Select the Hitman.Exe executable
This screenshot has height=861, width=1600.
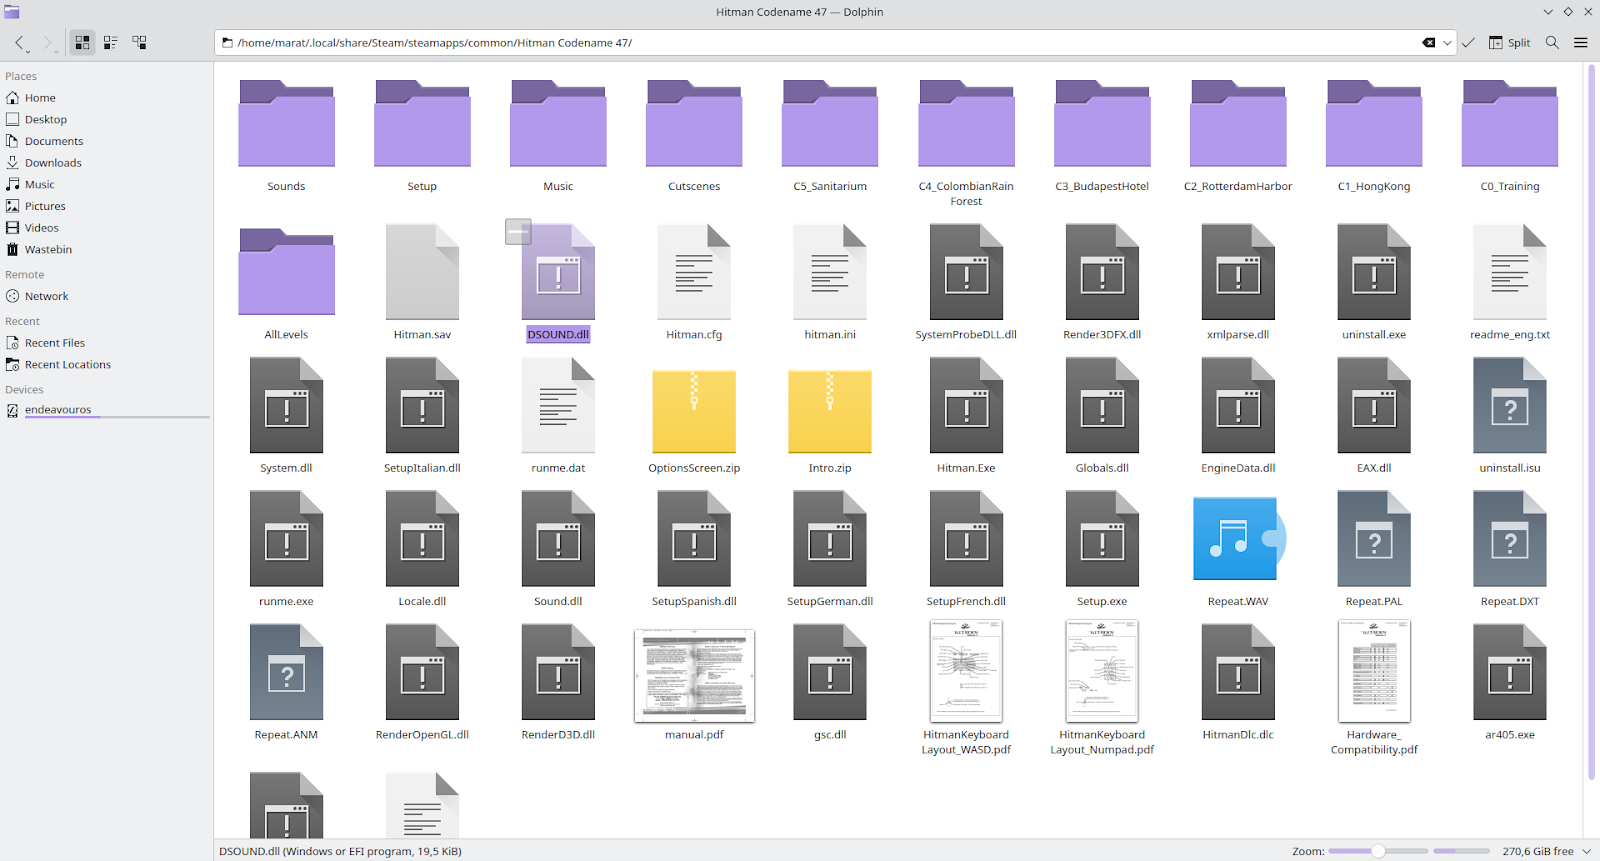(x=966, y=405)
